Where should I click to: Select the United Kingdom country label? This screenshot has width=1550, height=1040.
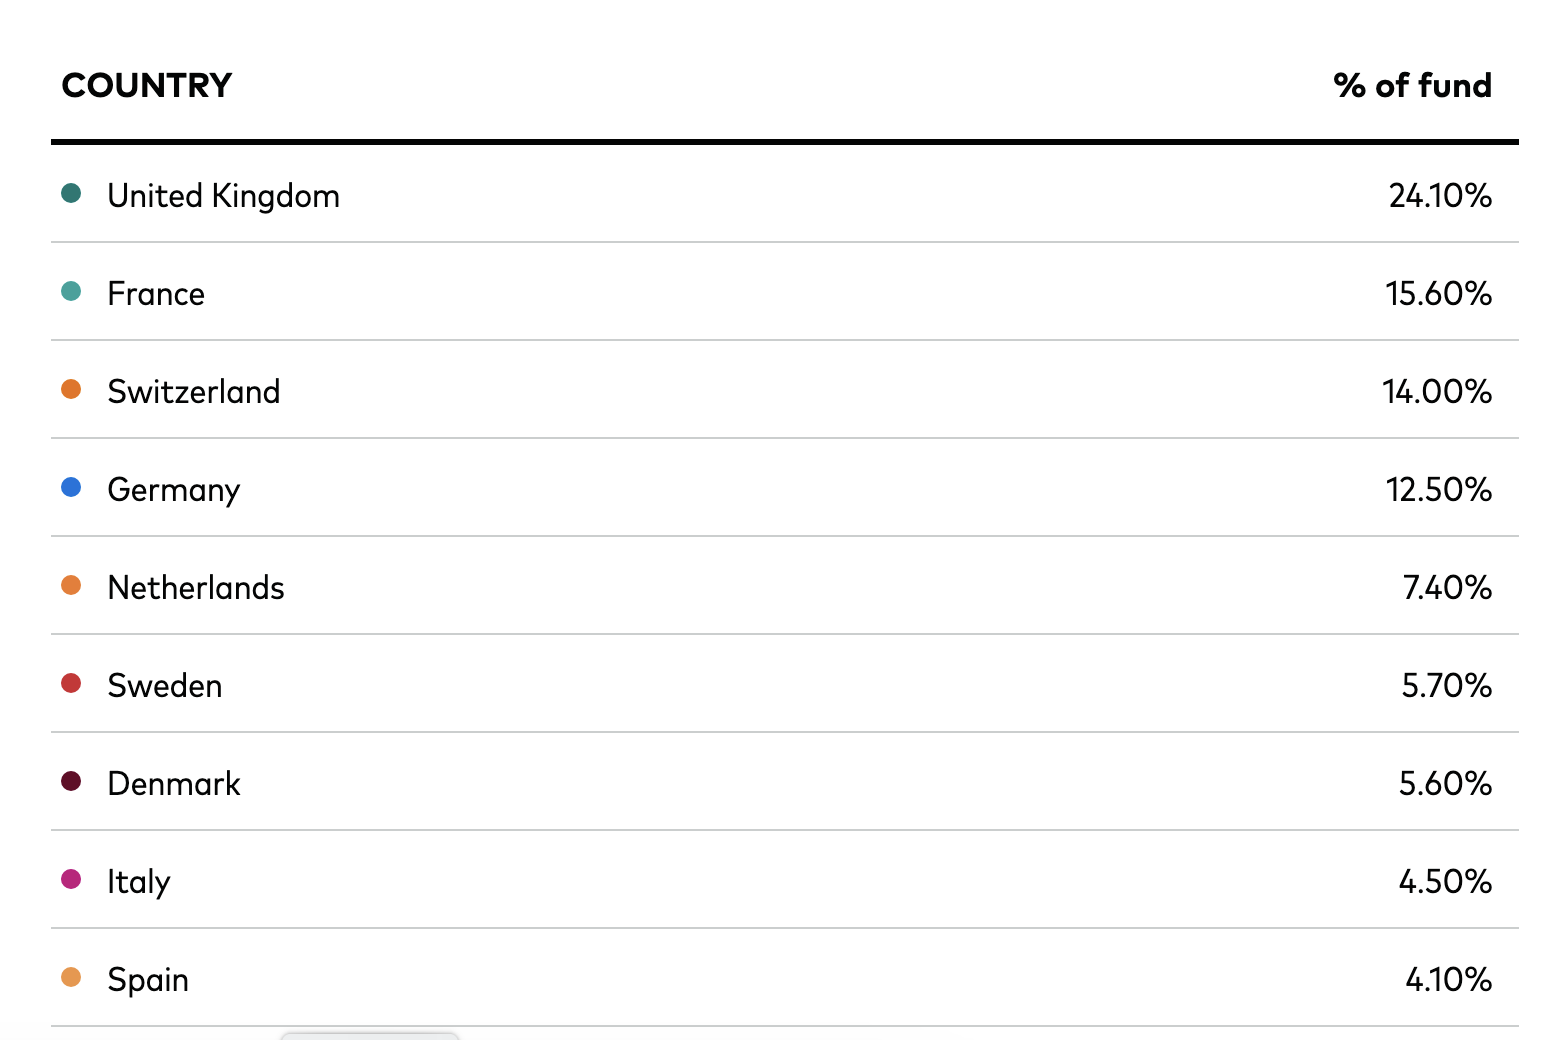point(224,196)
